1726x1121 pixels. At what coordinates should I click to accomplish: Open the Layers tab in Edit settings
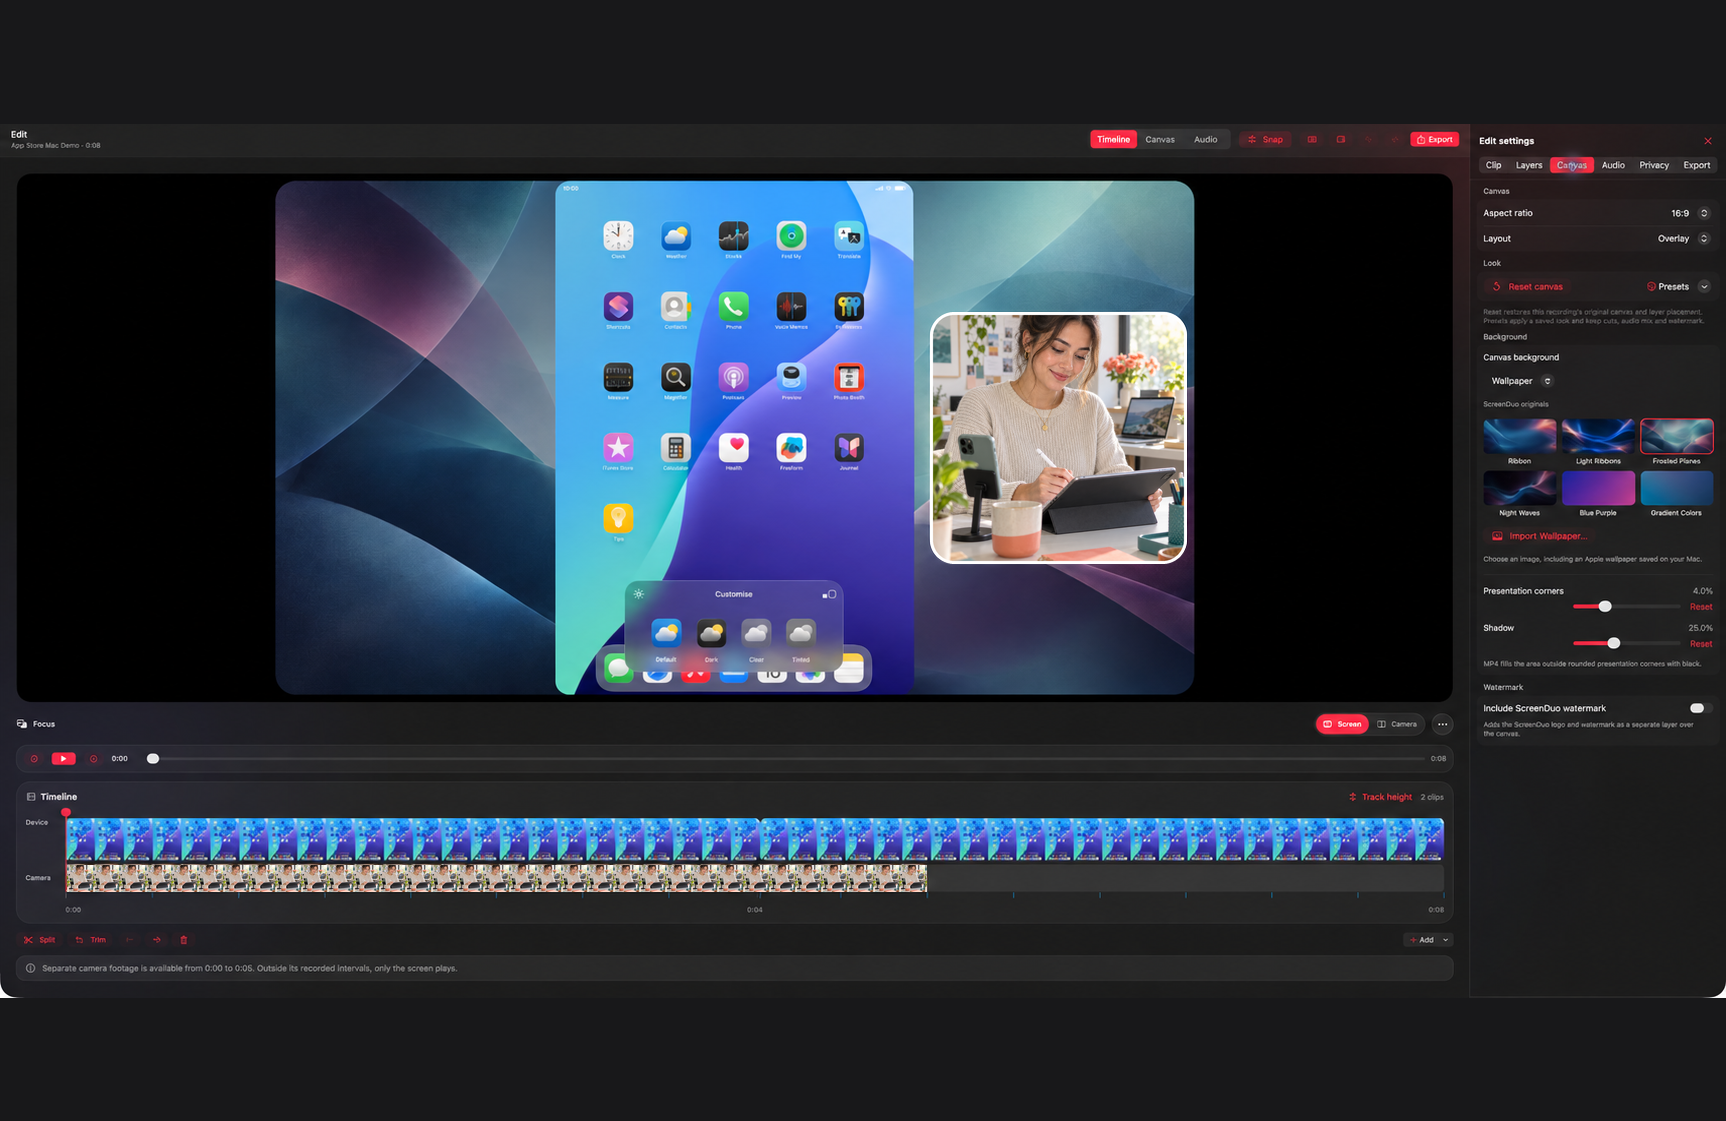click(x=1529, y=165)
